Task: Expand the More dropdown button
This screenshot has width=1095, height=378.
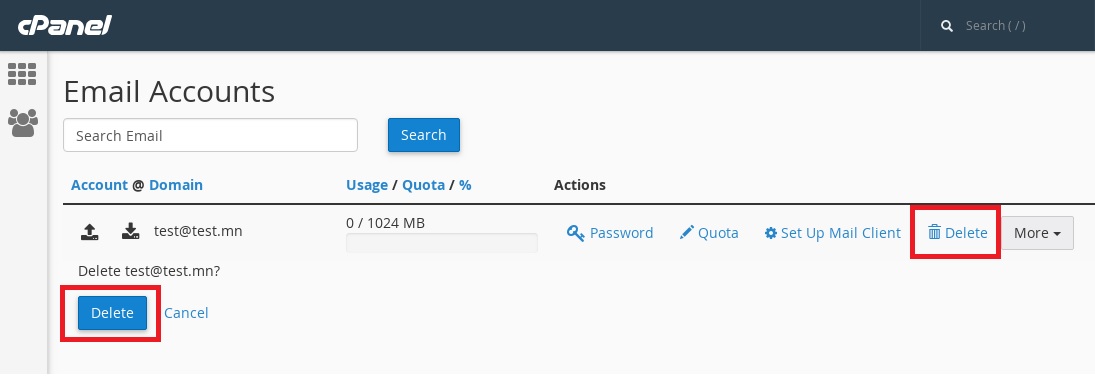Action: pos(1038,233)
